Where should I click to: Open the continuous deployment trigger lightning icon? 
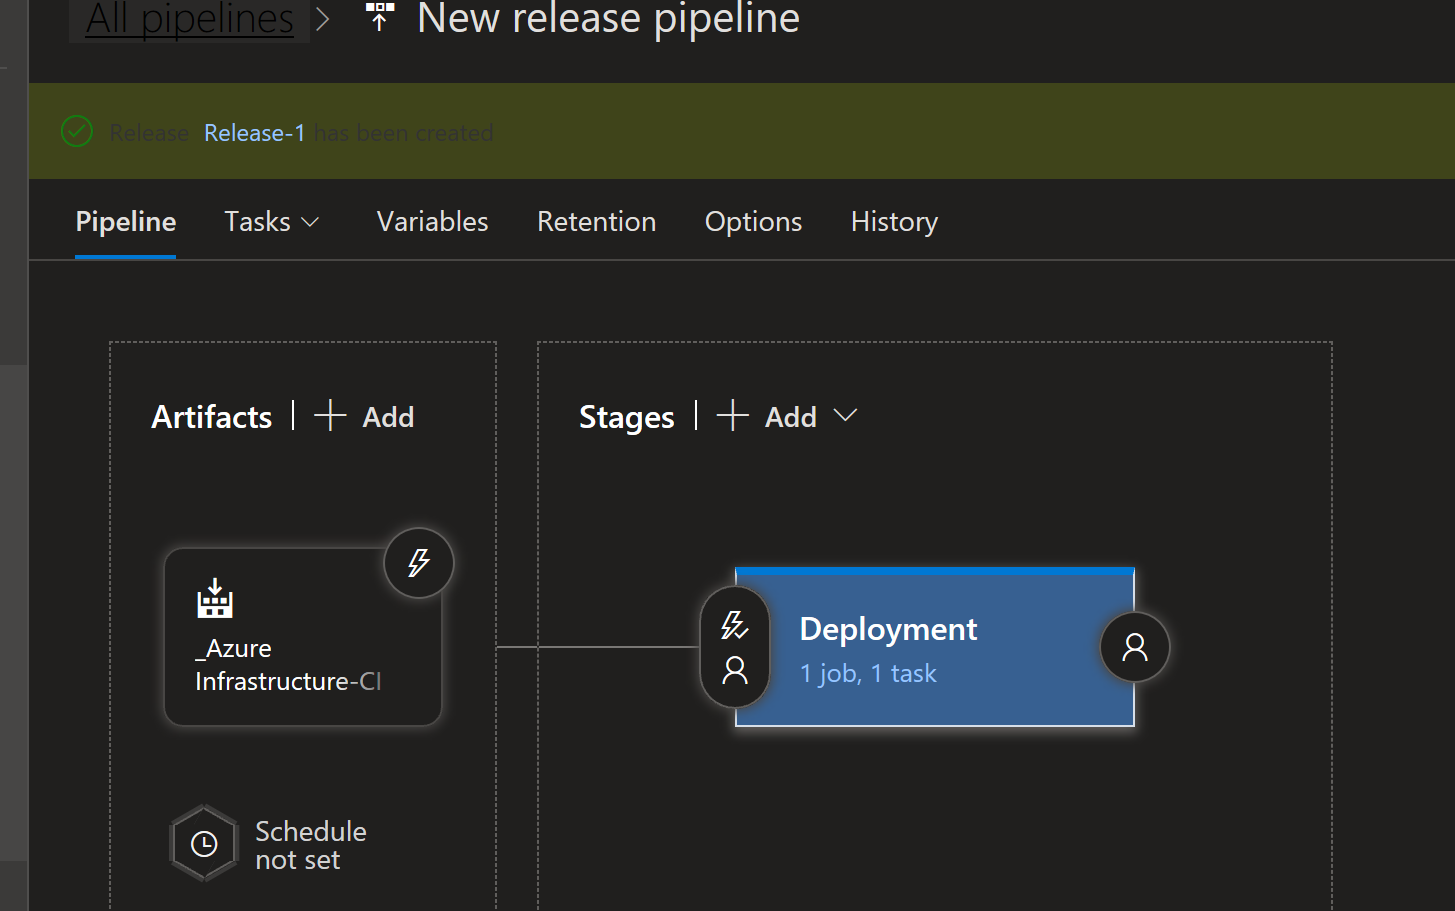click(x=419, y=563)
